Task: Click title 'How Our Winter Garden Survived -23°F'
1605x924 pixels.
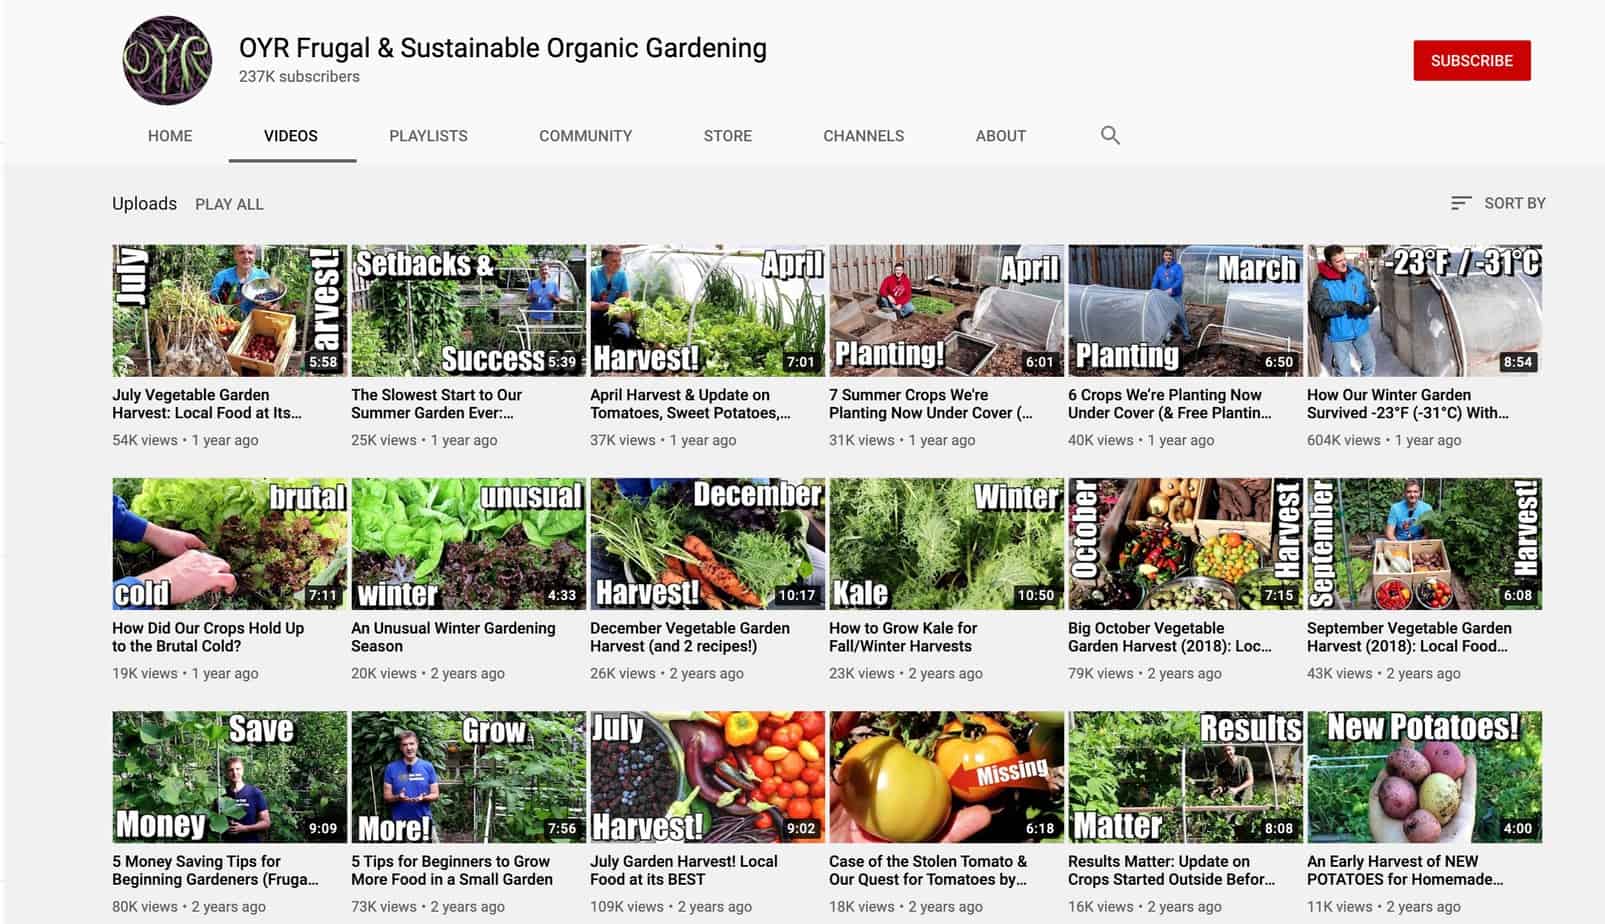Action: click(1408, 404)
